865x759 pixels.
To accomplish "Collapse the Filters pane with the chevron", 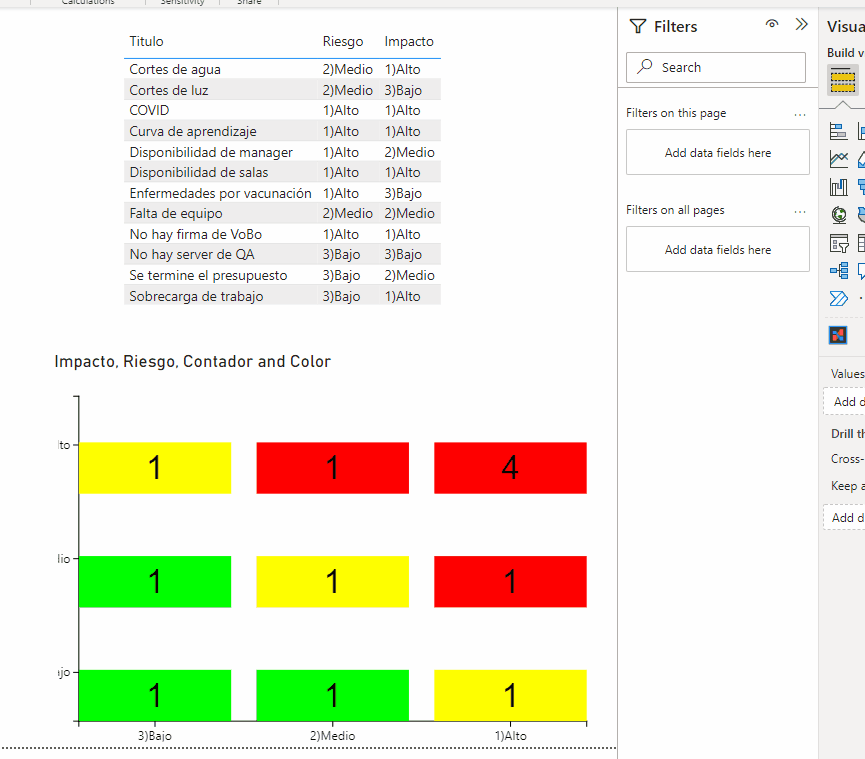I will click(x=801, y=24).
